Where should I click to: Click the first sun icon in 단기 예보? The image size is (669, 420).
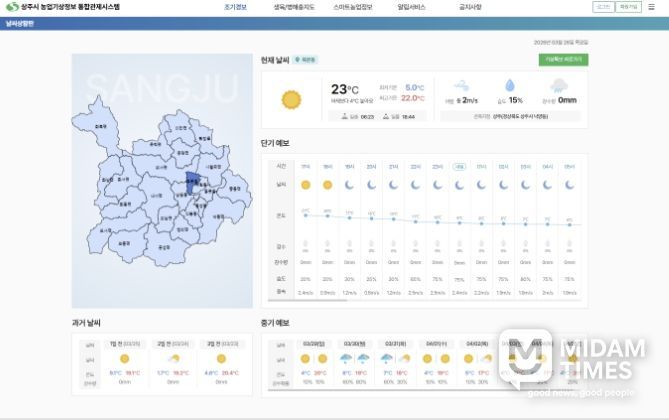coord(305,185)
